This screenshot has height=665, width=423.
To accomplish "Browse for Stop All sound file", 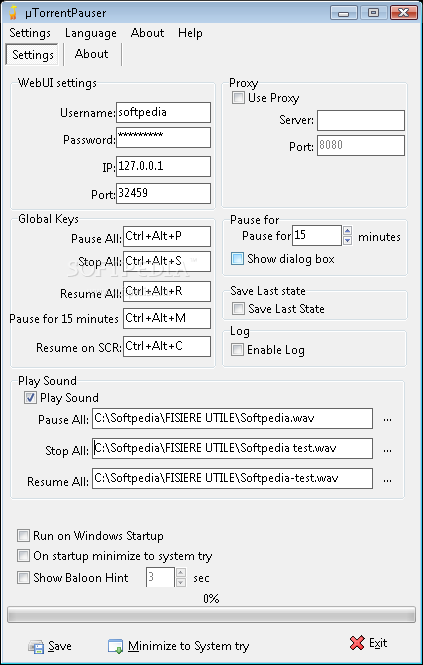I will [387, 450].
